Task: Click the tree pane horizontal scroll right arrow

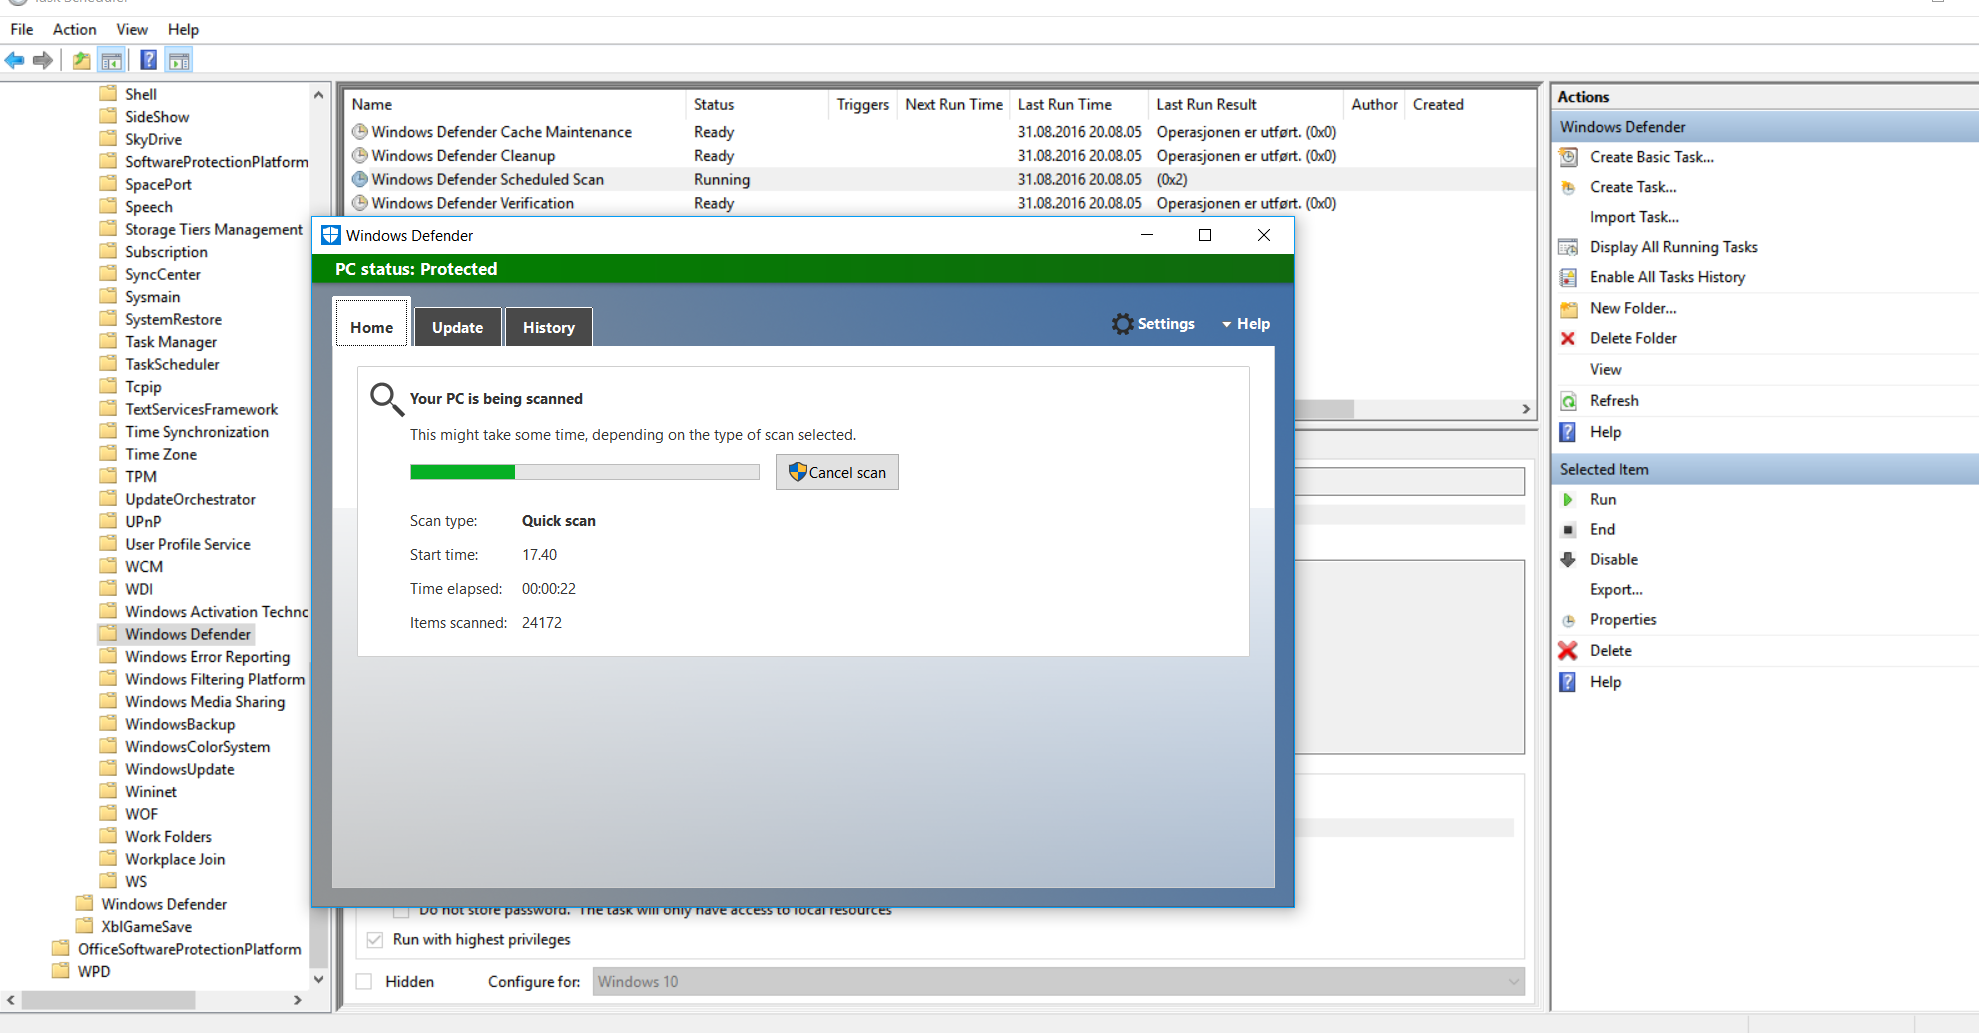Action: pos(297,1000)
